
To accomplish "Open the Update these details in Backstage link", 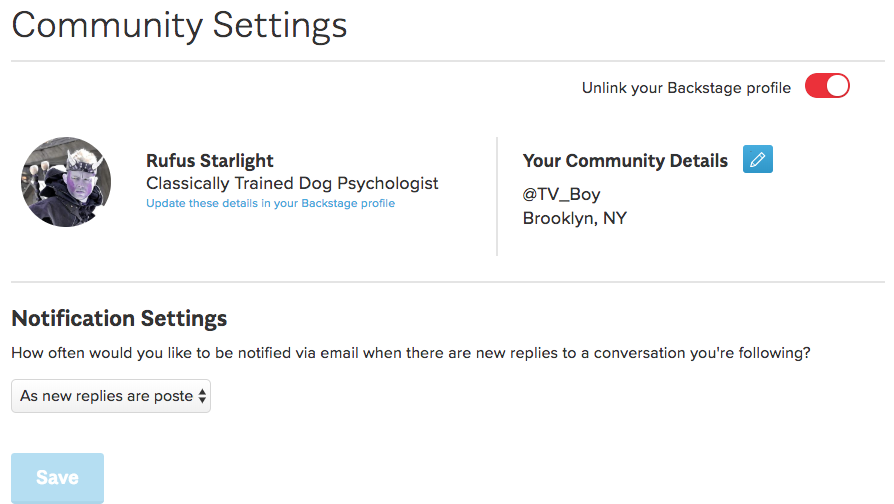I will click(270, 203).
